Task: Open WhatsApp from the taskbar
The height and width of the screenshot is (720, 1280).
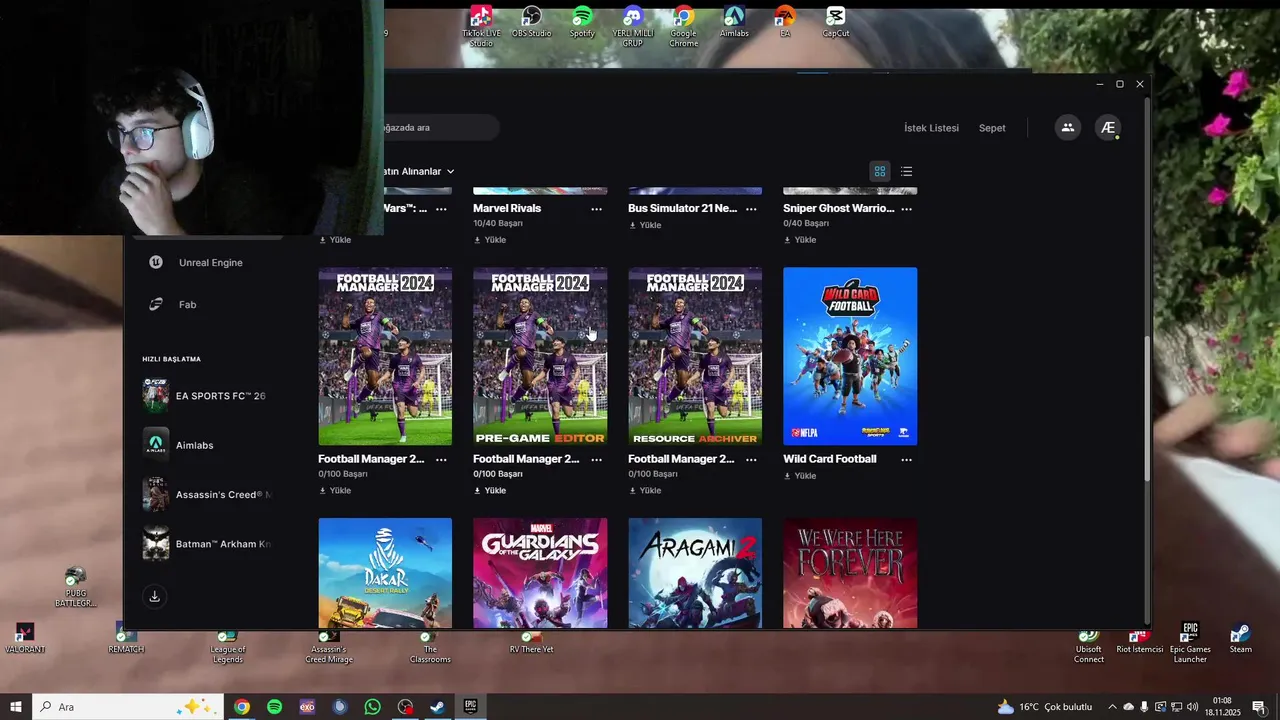Action: click(x=372, y=707)
